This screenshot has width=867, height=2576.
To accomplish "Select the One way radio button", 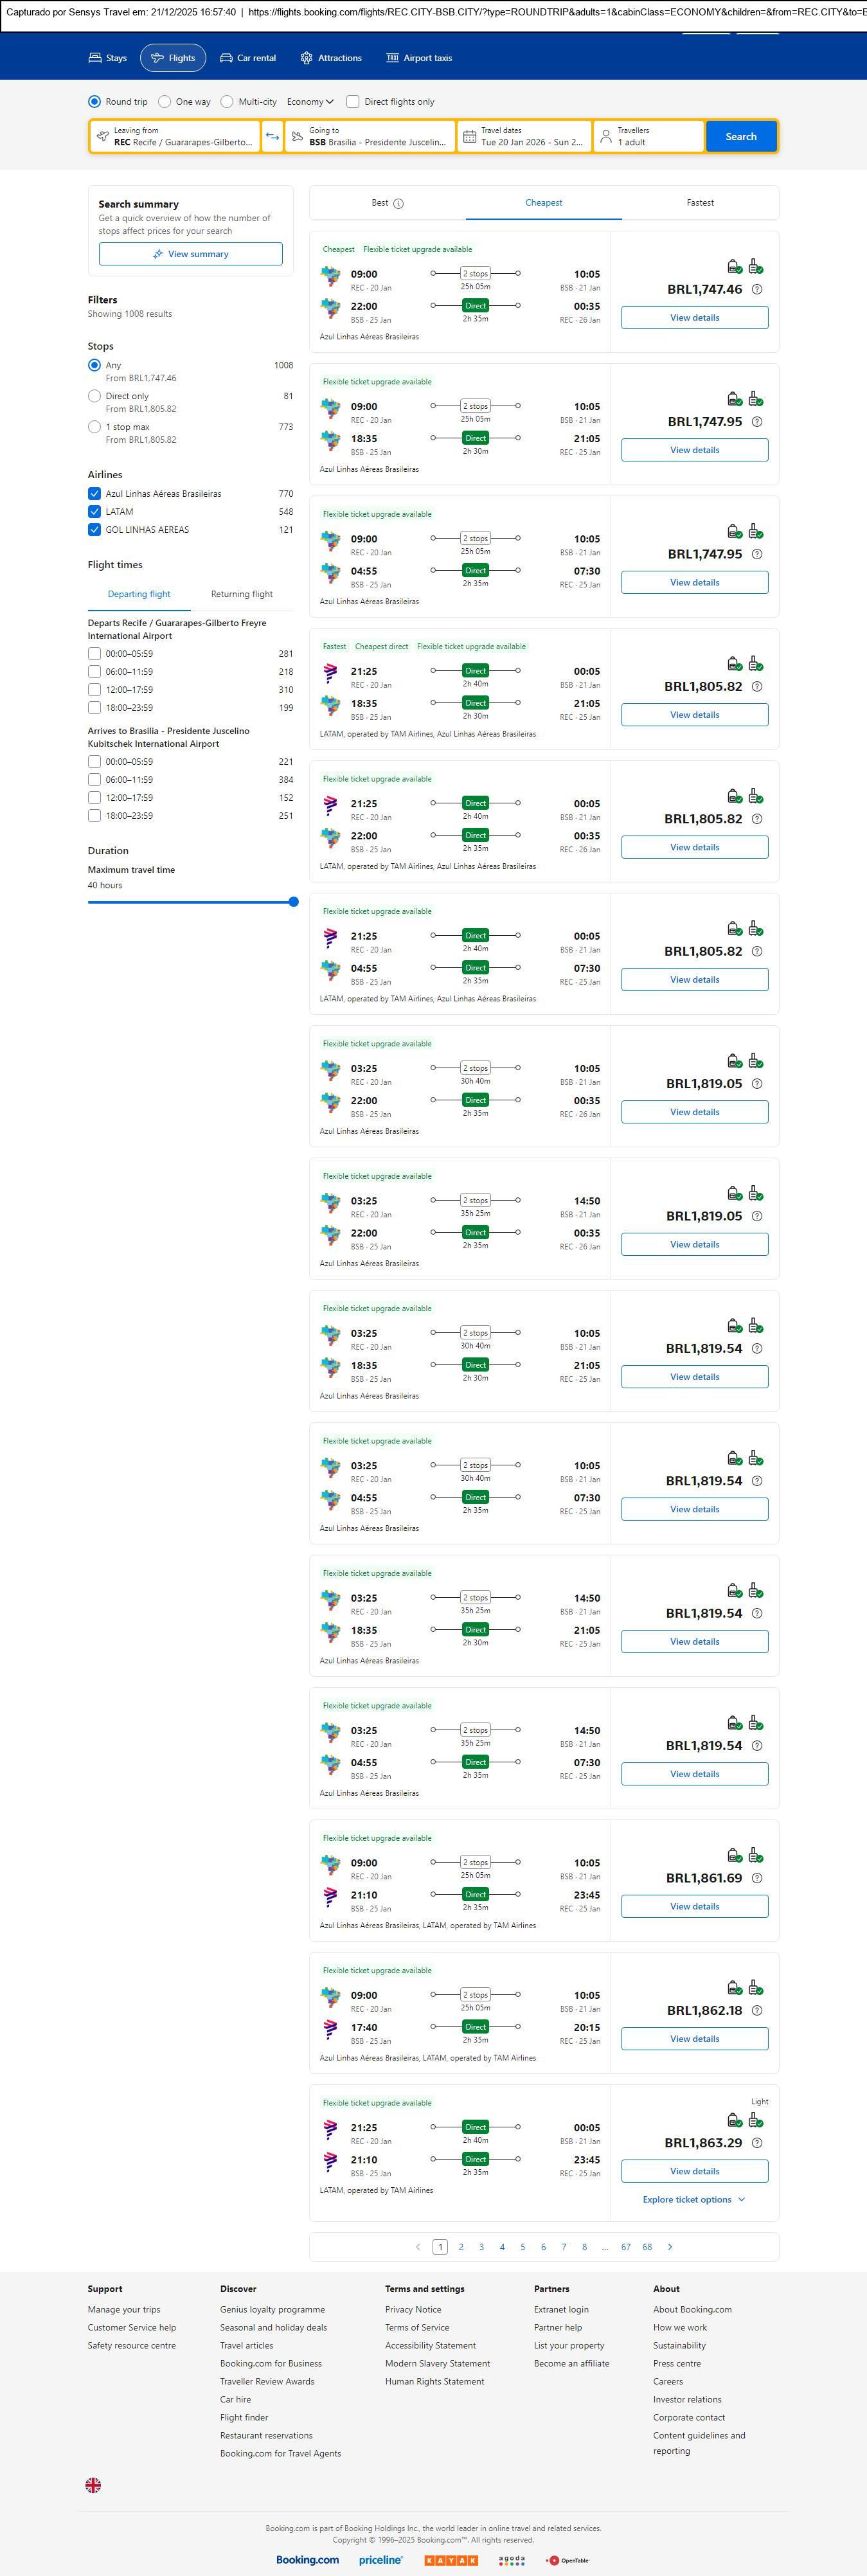I will click(165, 102).
